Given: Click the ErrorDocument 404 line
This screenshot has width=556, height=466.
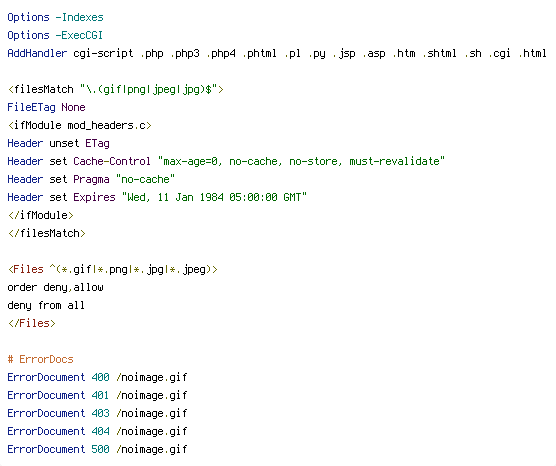Looking at the screenshot, I should pyautogui.click(x=97, y=432).
